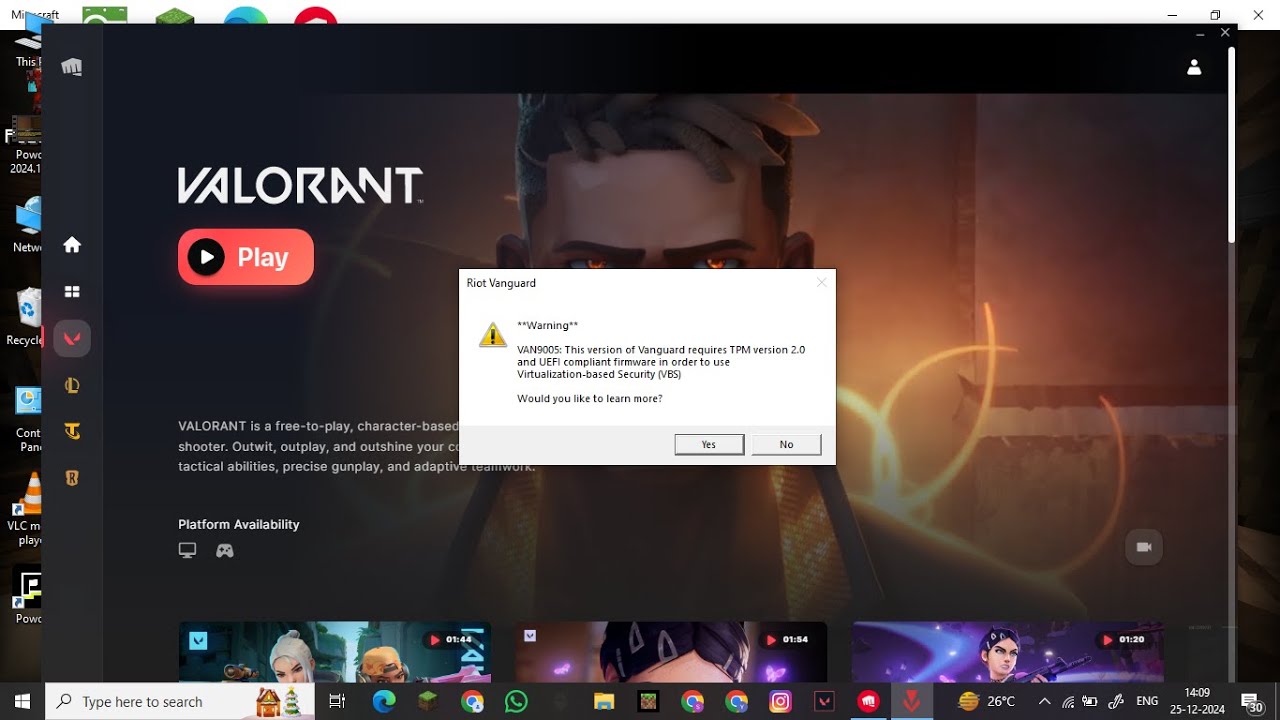
Task: Open the video thumbnail lasting 01:44
Action: 335,652
